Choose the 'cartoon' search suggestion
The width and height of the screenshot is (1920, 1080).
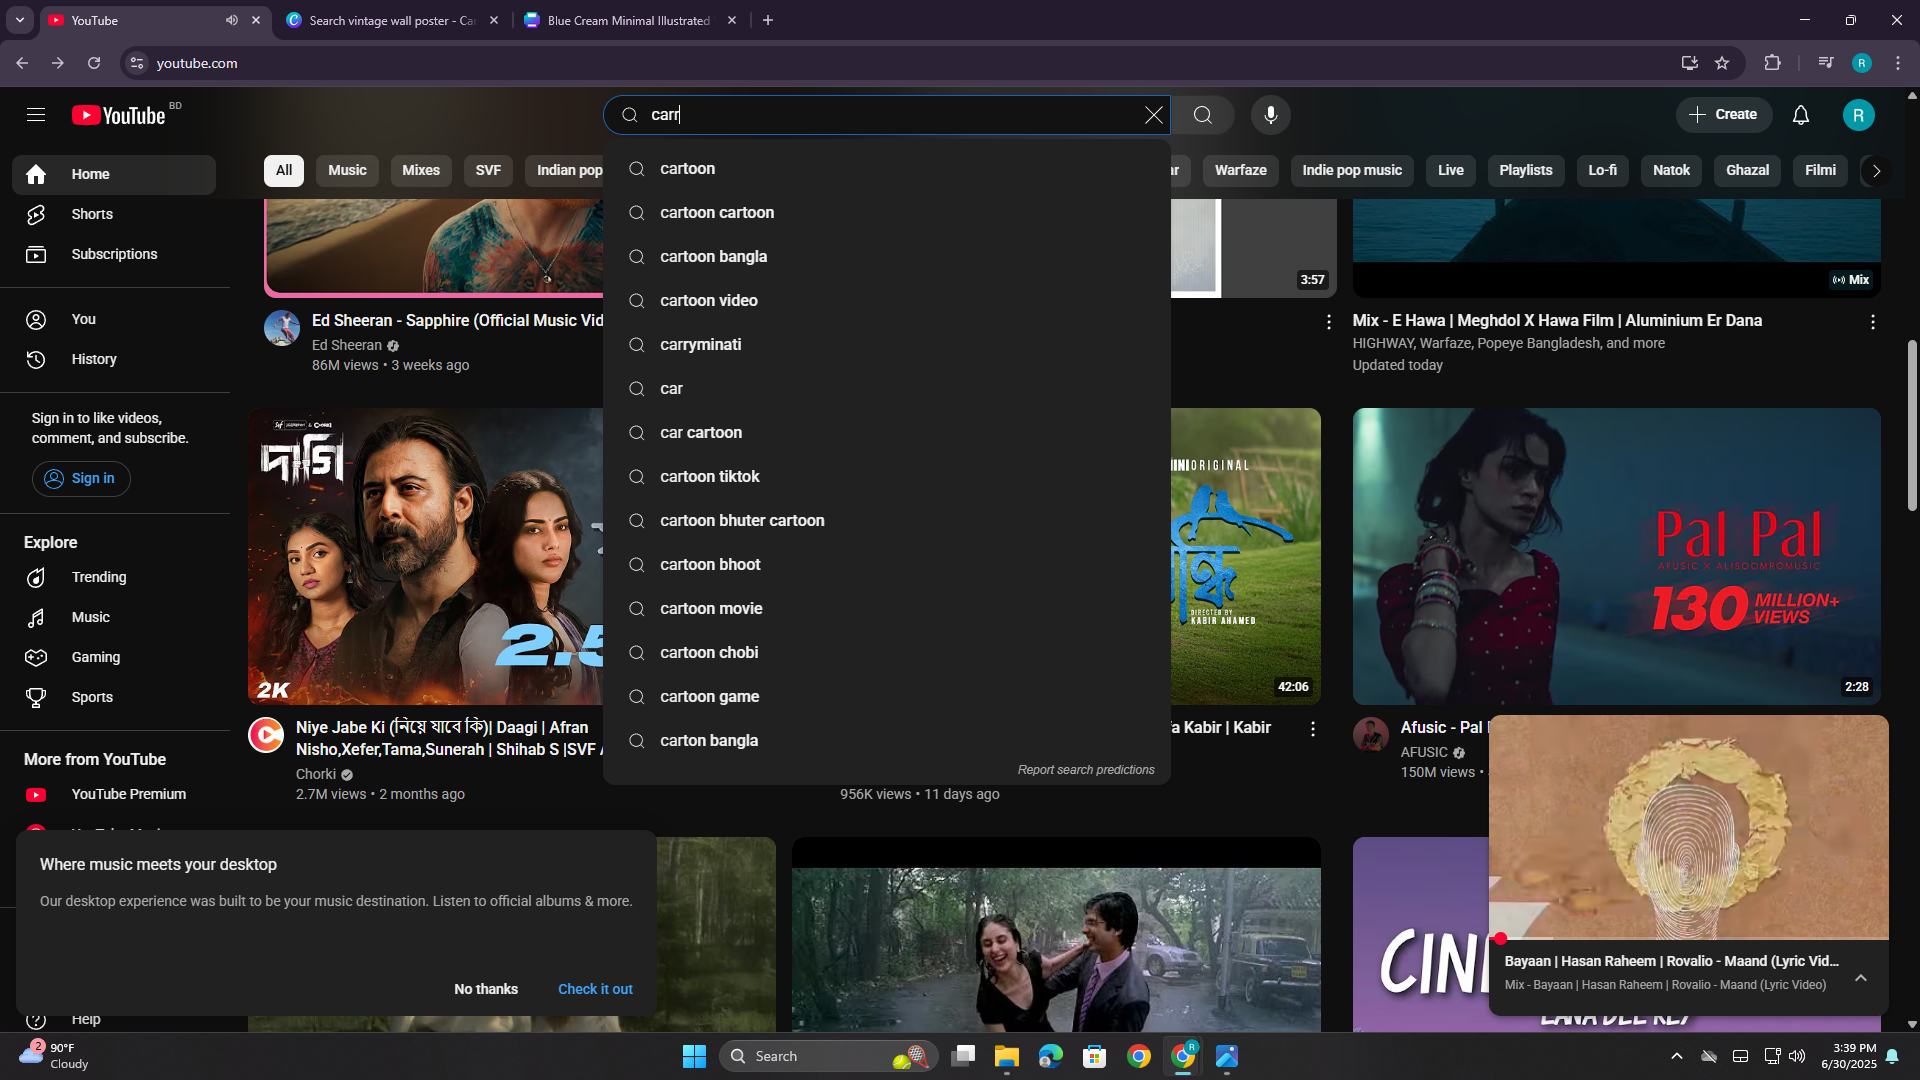(x=887, y=168)
